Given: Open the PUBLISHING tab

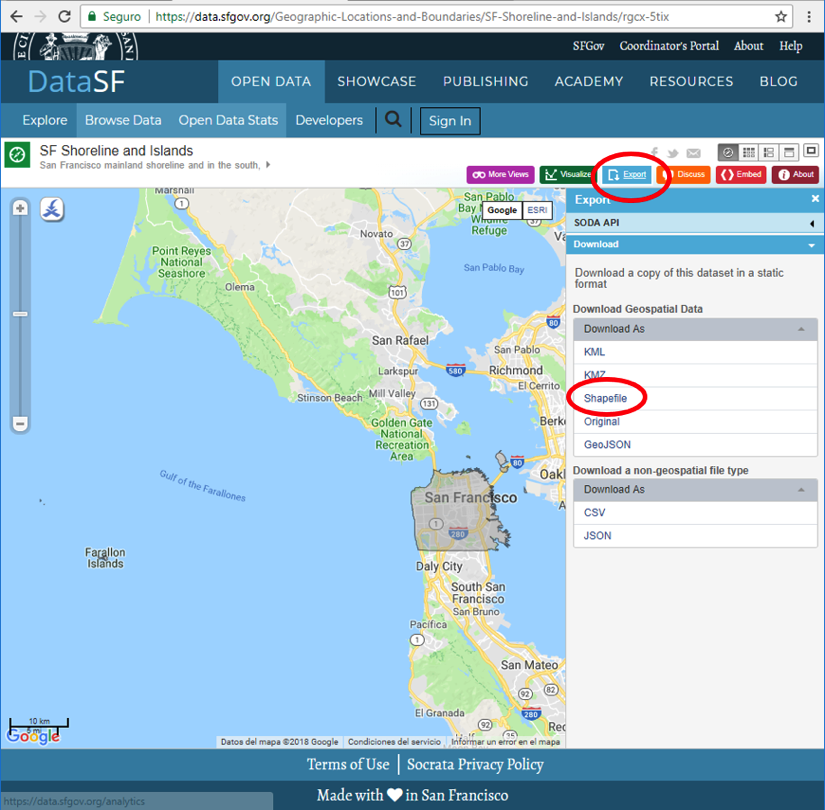Looking at the screenshot, I should [486, 82].
